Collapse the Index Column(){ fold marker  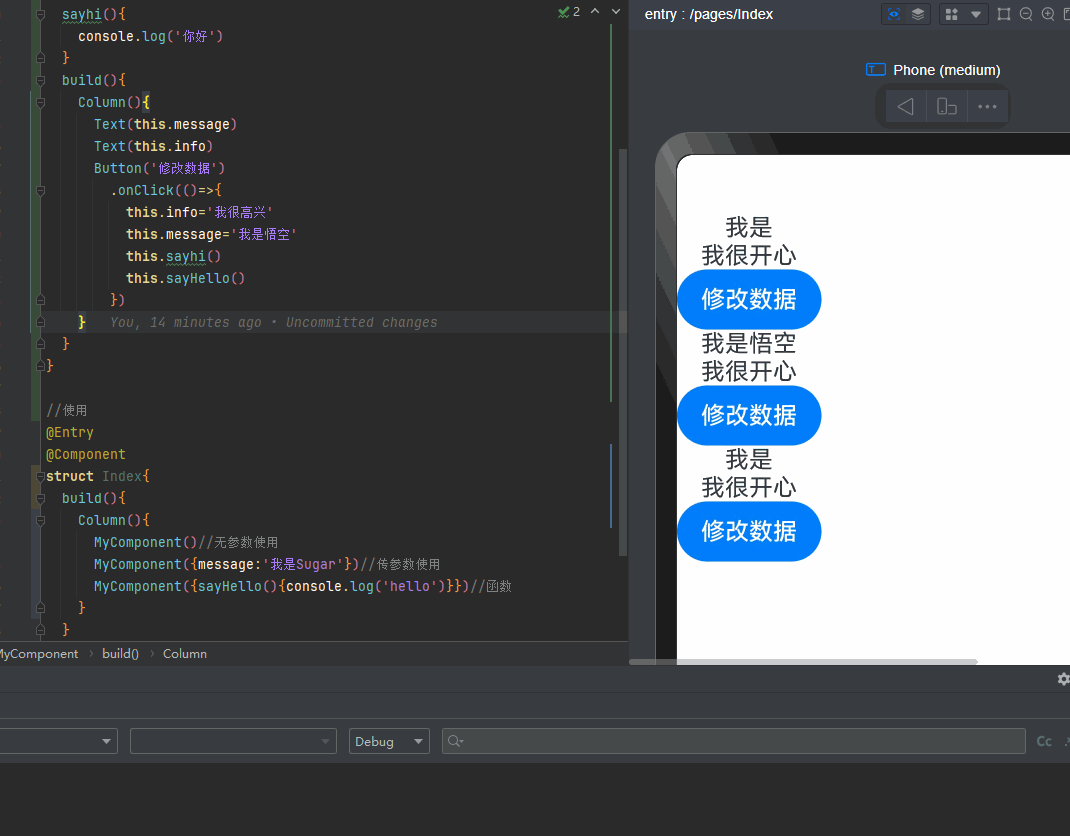tap(40, 520)
